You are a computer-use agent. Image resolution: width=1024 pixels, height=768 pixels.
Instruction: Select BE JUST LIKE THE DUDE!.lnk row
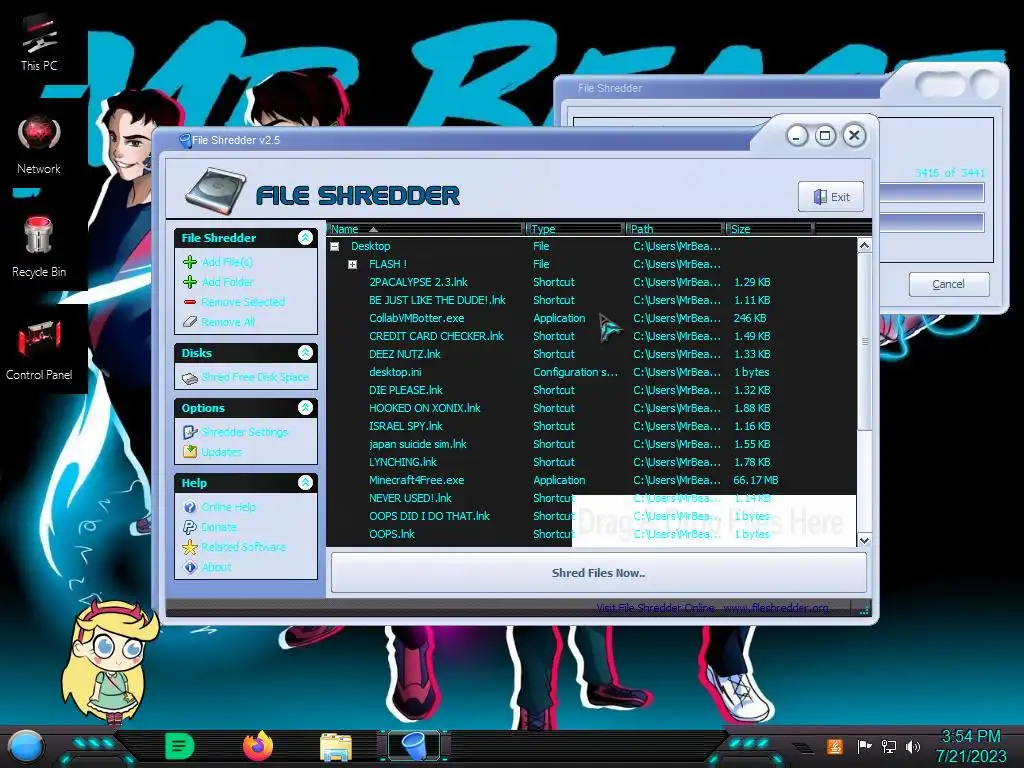tap(591, 300)
